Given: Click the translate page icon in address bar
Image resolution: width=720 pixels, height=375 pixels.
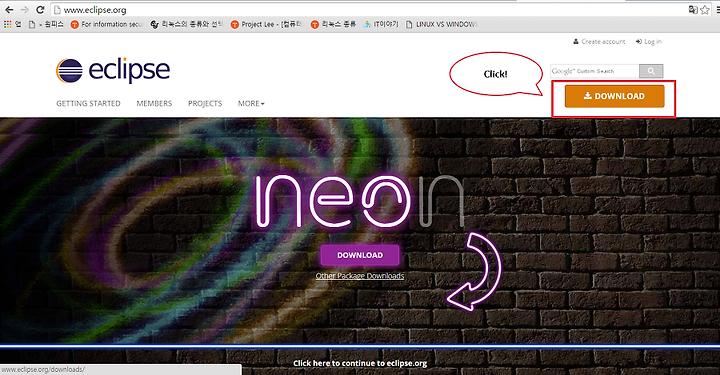Looking at the screenshot, I should pyautogui.click(x=693, y=10).
